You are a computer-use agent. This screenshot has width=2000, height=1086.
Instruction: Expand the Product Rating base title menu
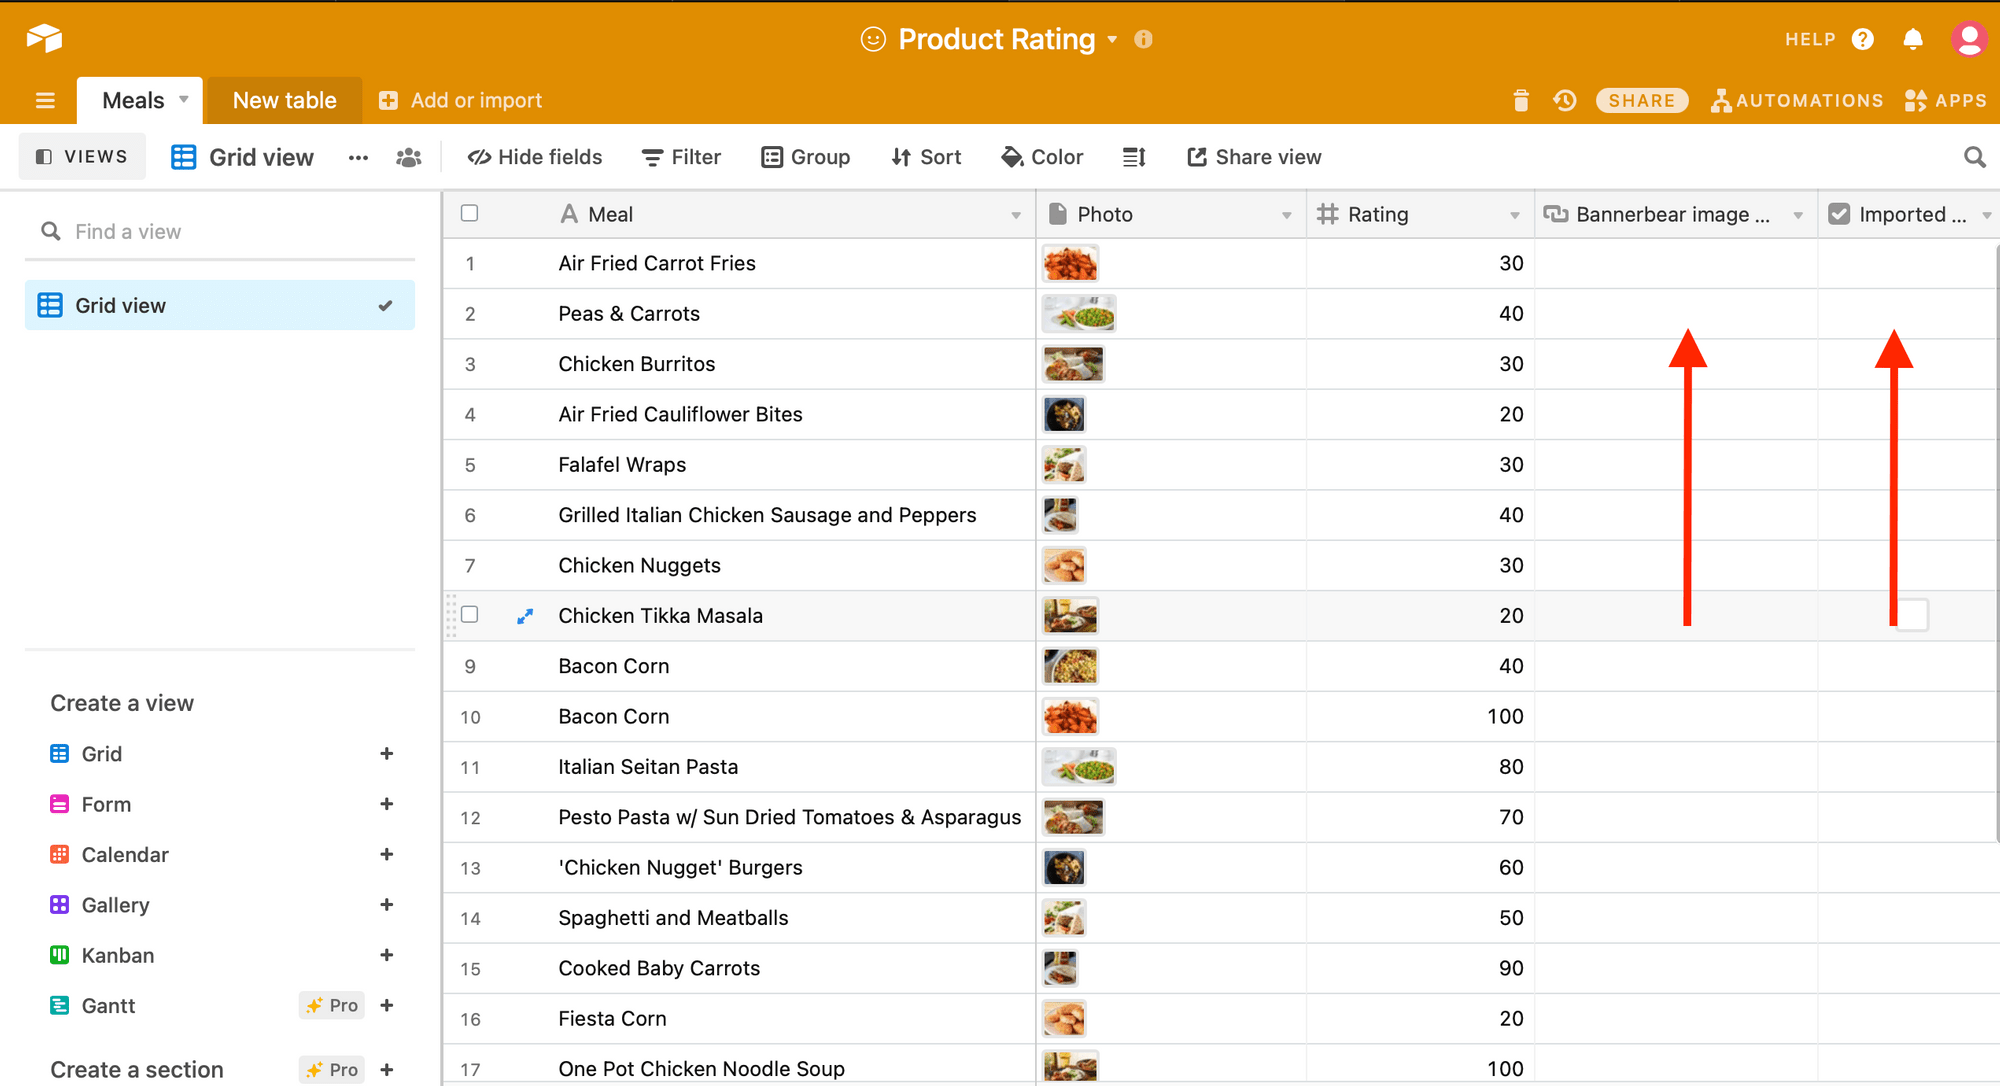pos(1112,40)
